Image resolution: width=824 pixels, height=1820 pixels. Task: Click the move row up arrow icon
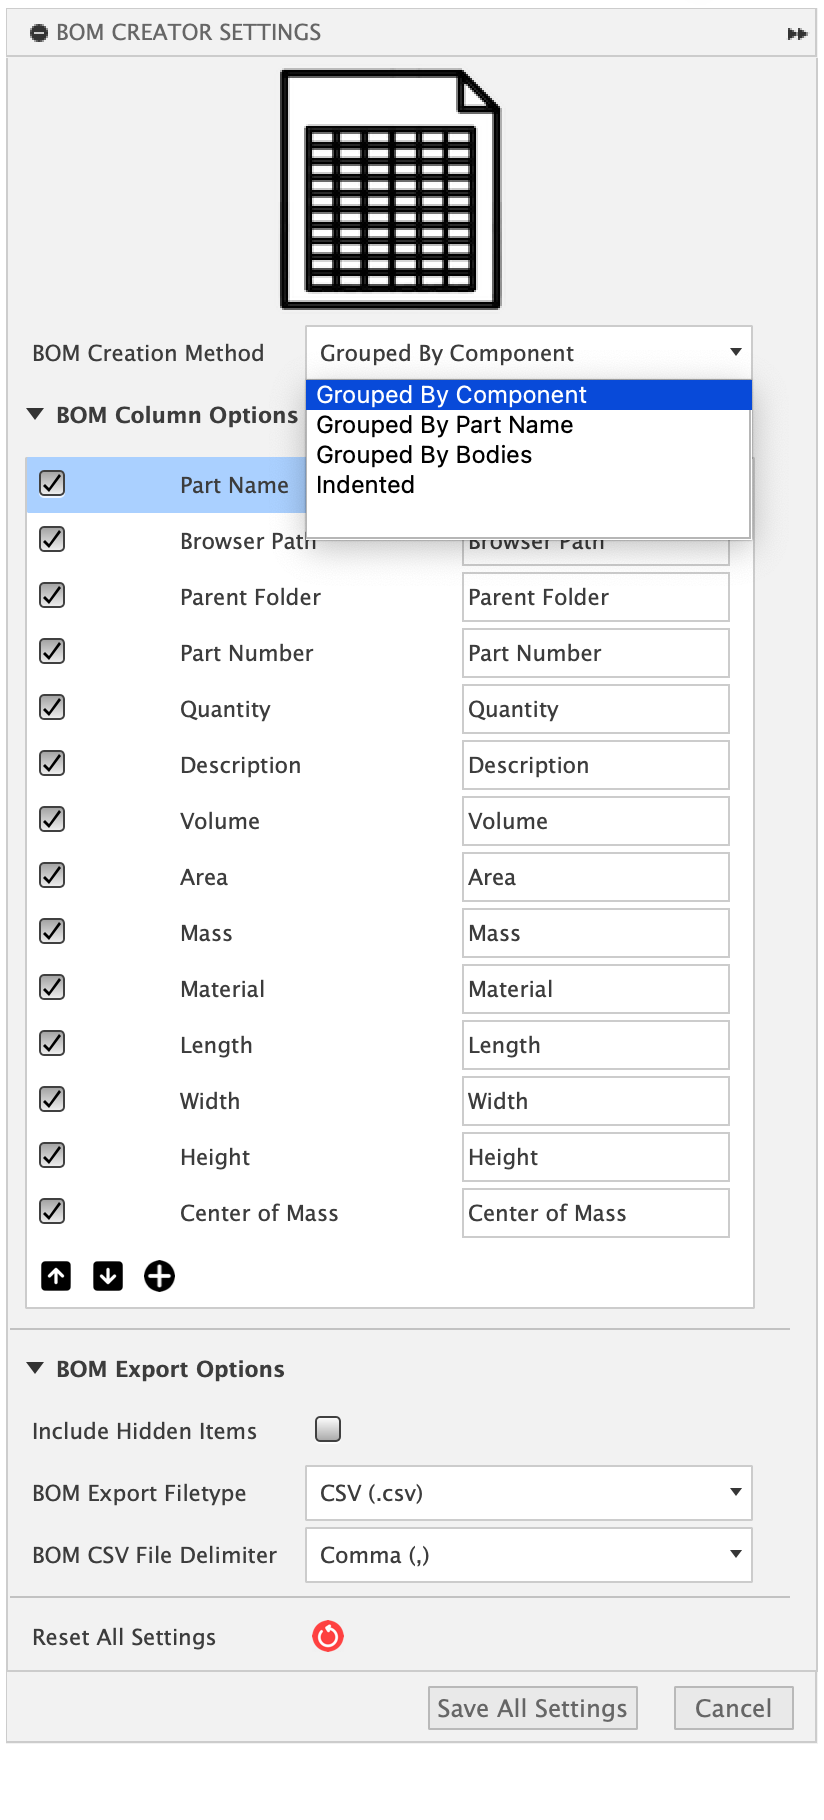[56, 1276]
